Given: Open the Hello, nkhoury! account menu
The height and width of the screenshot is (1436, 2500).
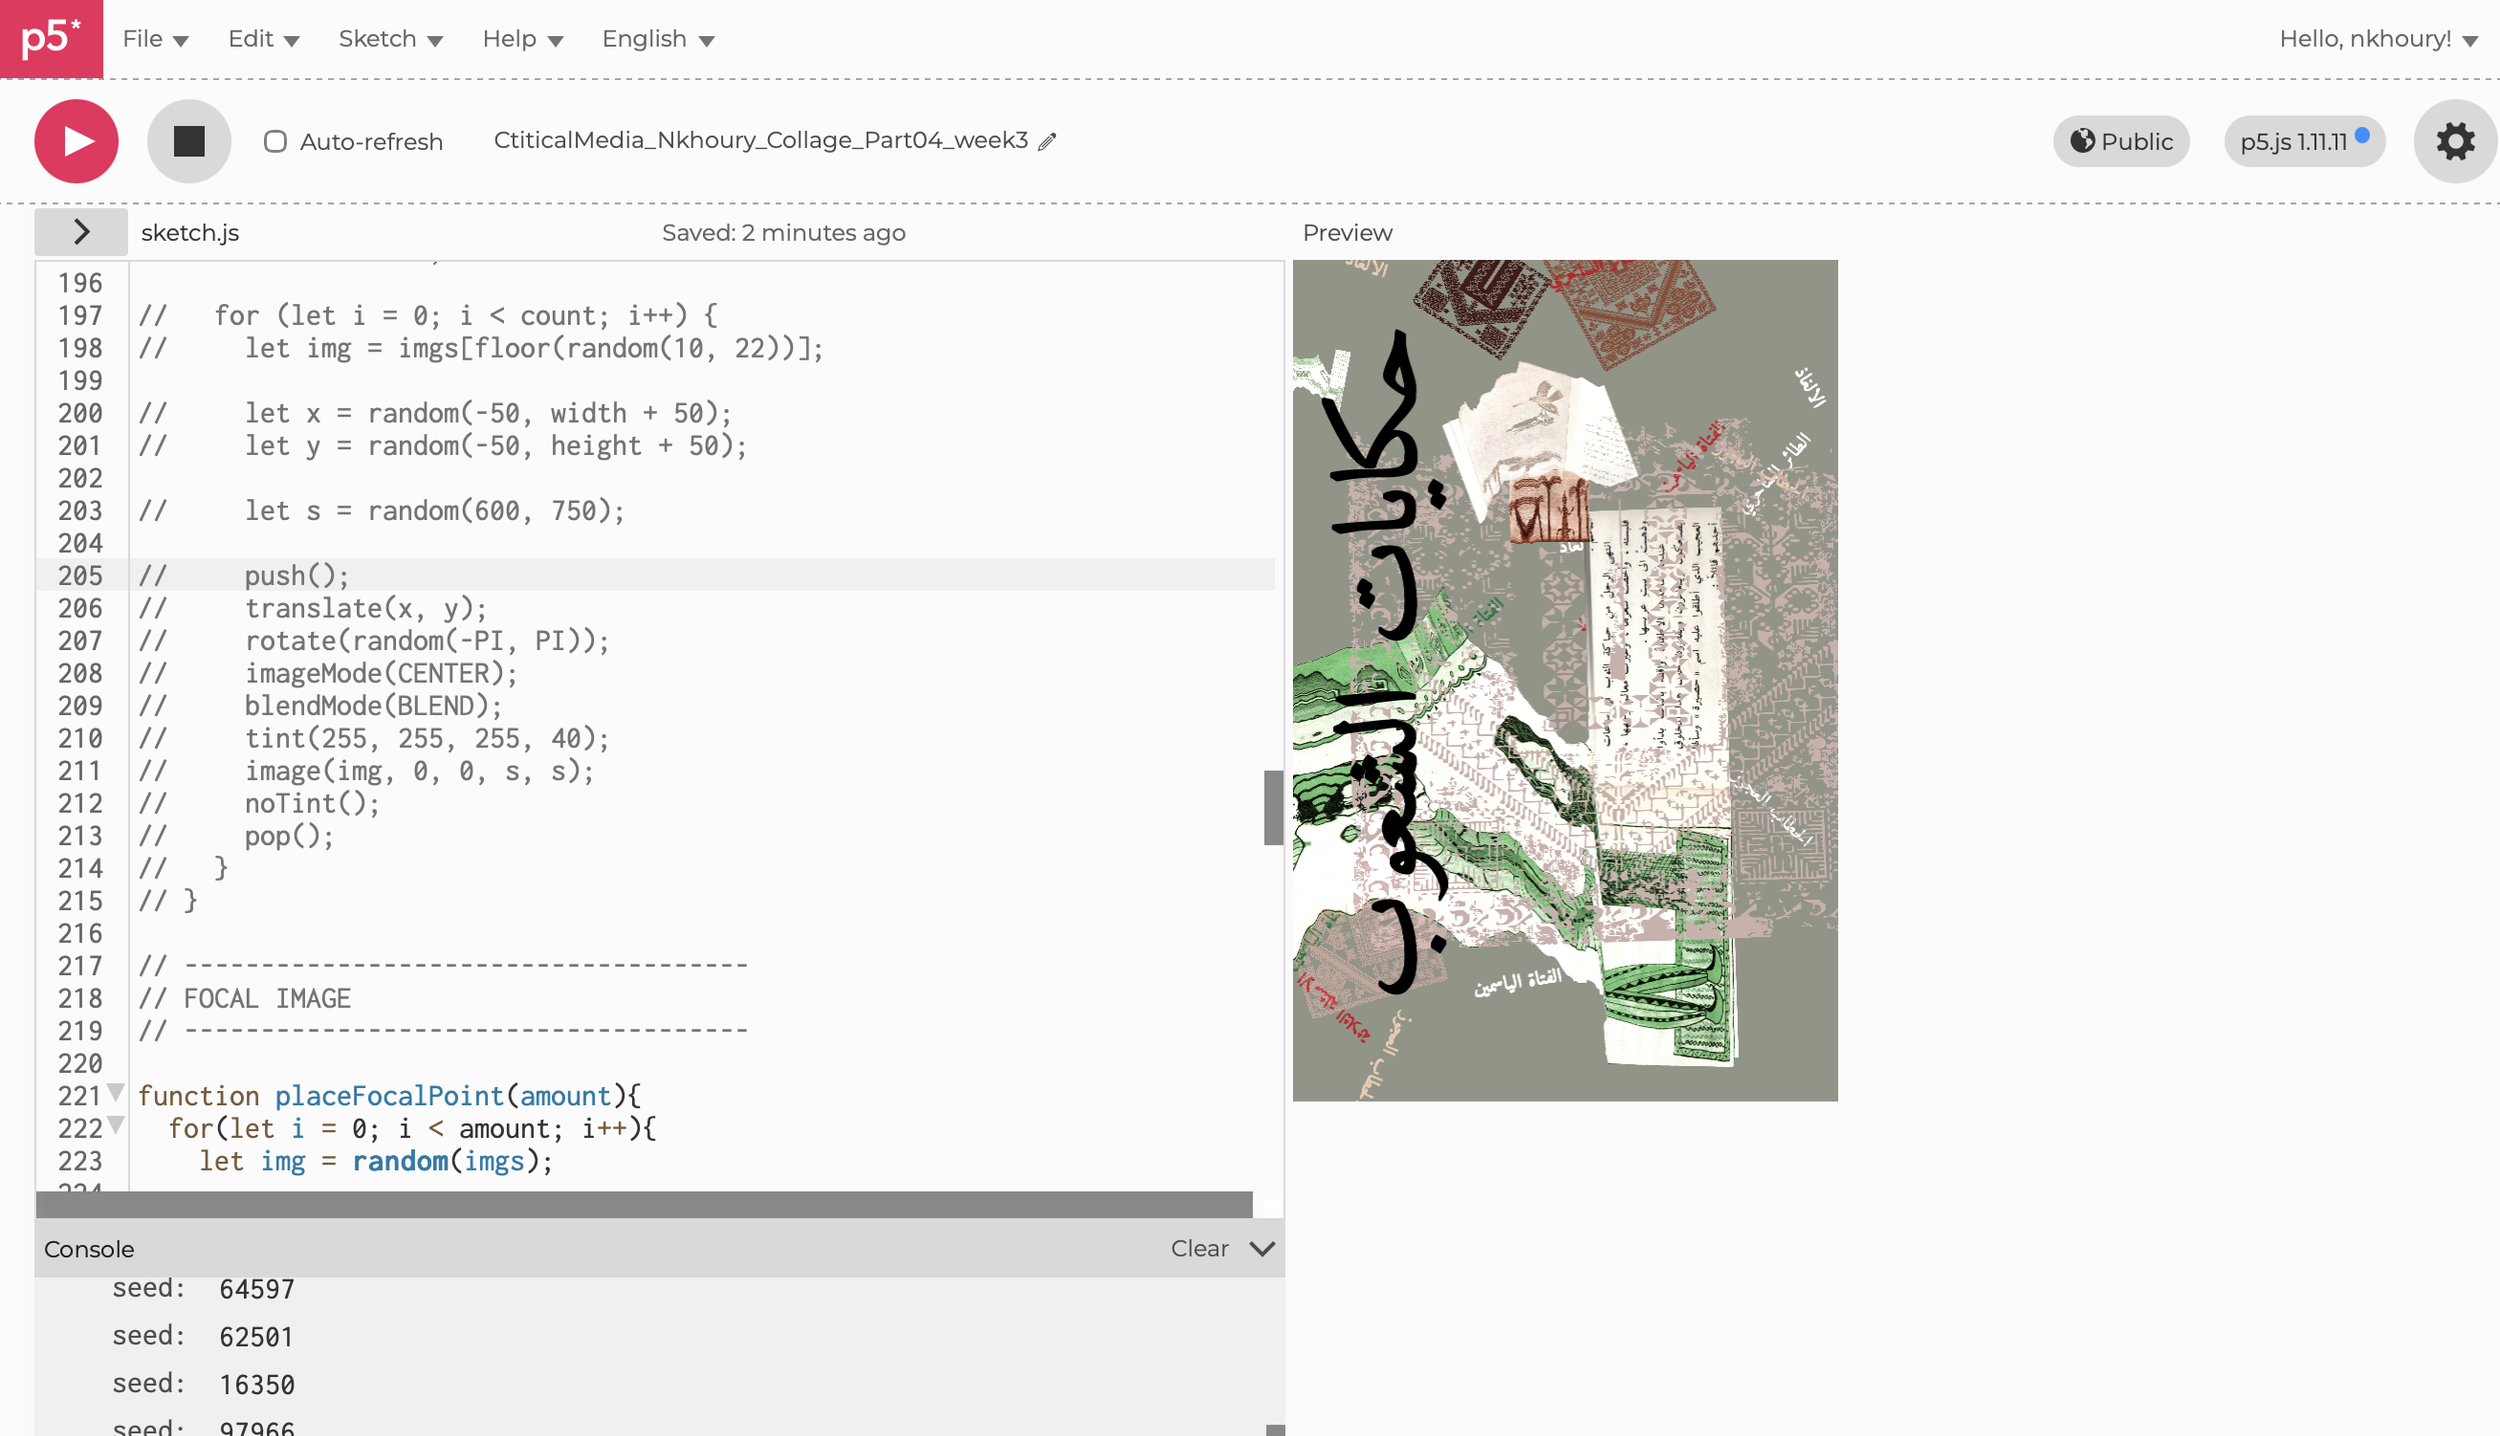Looking at the screenshot, I should 2378,39.
